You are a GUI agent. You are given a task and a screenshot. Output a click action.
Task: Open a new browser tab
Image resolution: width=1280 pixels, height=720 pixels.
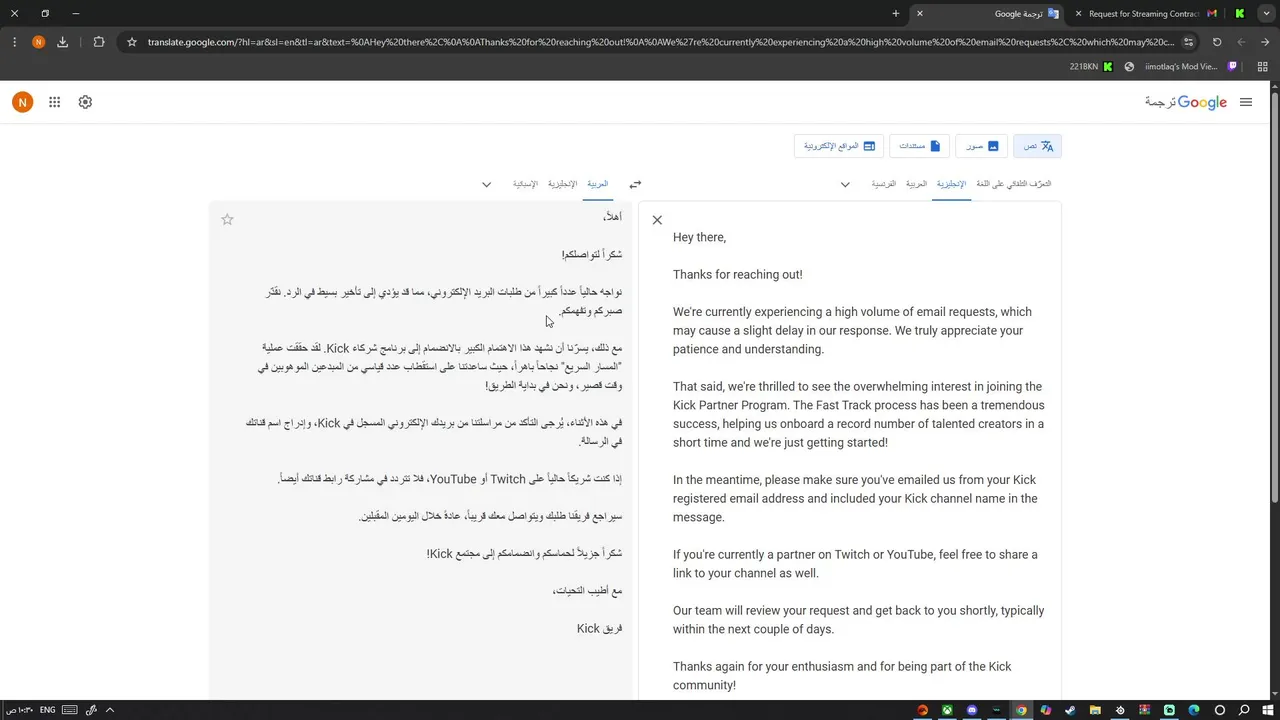896,14
